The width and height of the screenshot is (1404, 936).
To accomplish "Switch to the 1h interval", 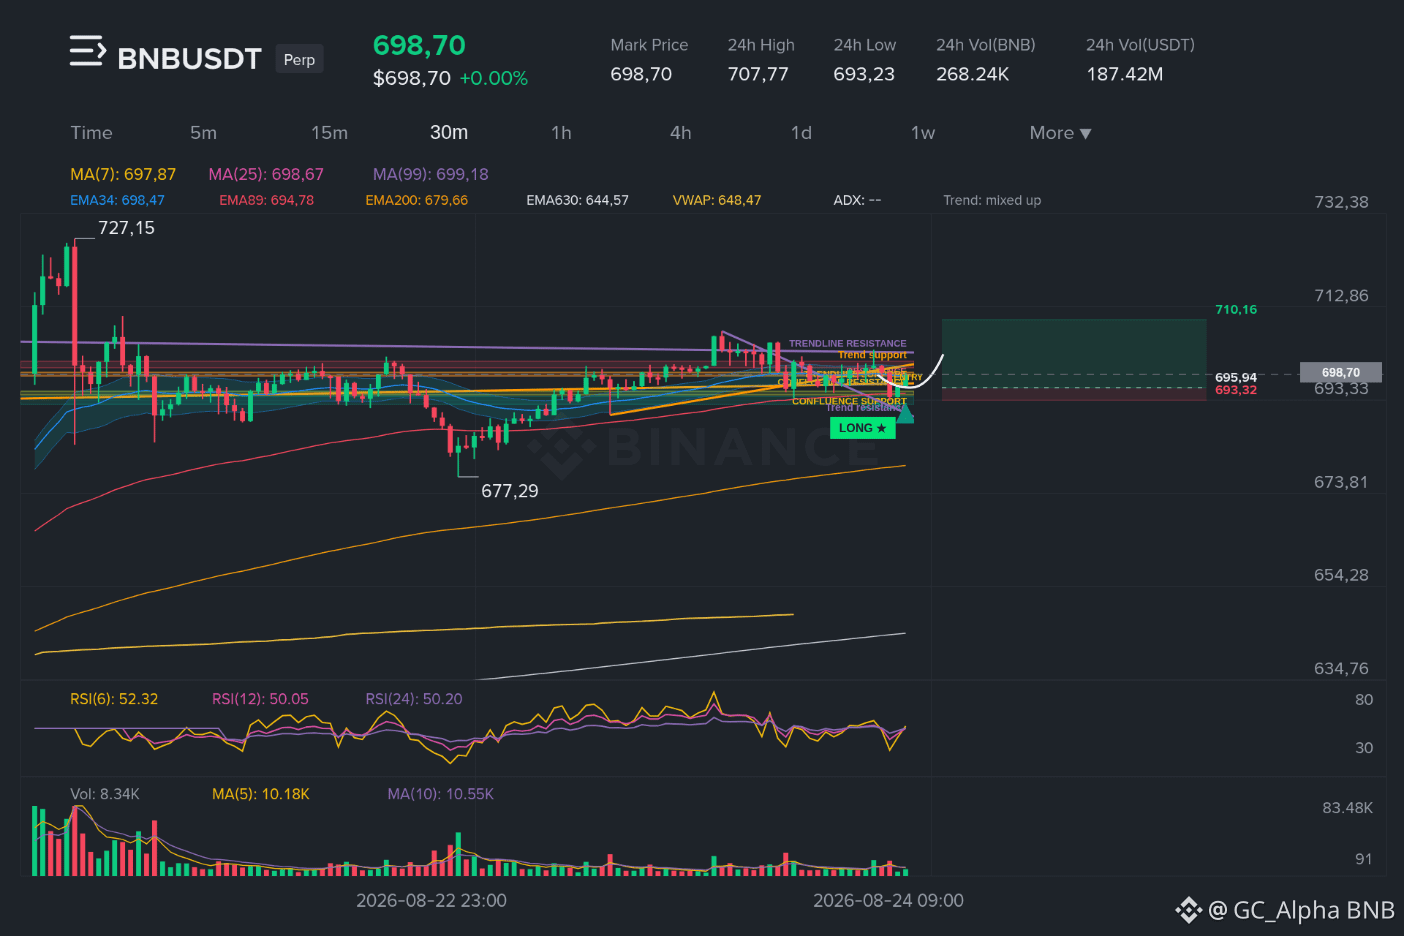I will coord(561,133).
